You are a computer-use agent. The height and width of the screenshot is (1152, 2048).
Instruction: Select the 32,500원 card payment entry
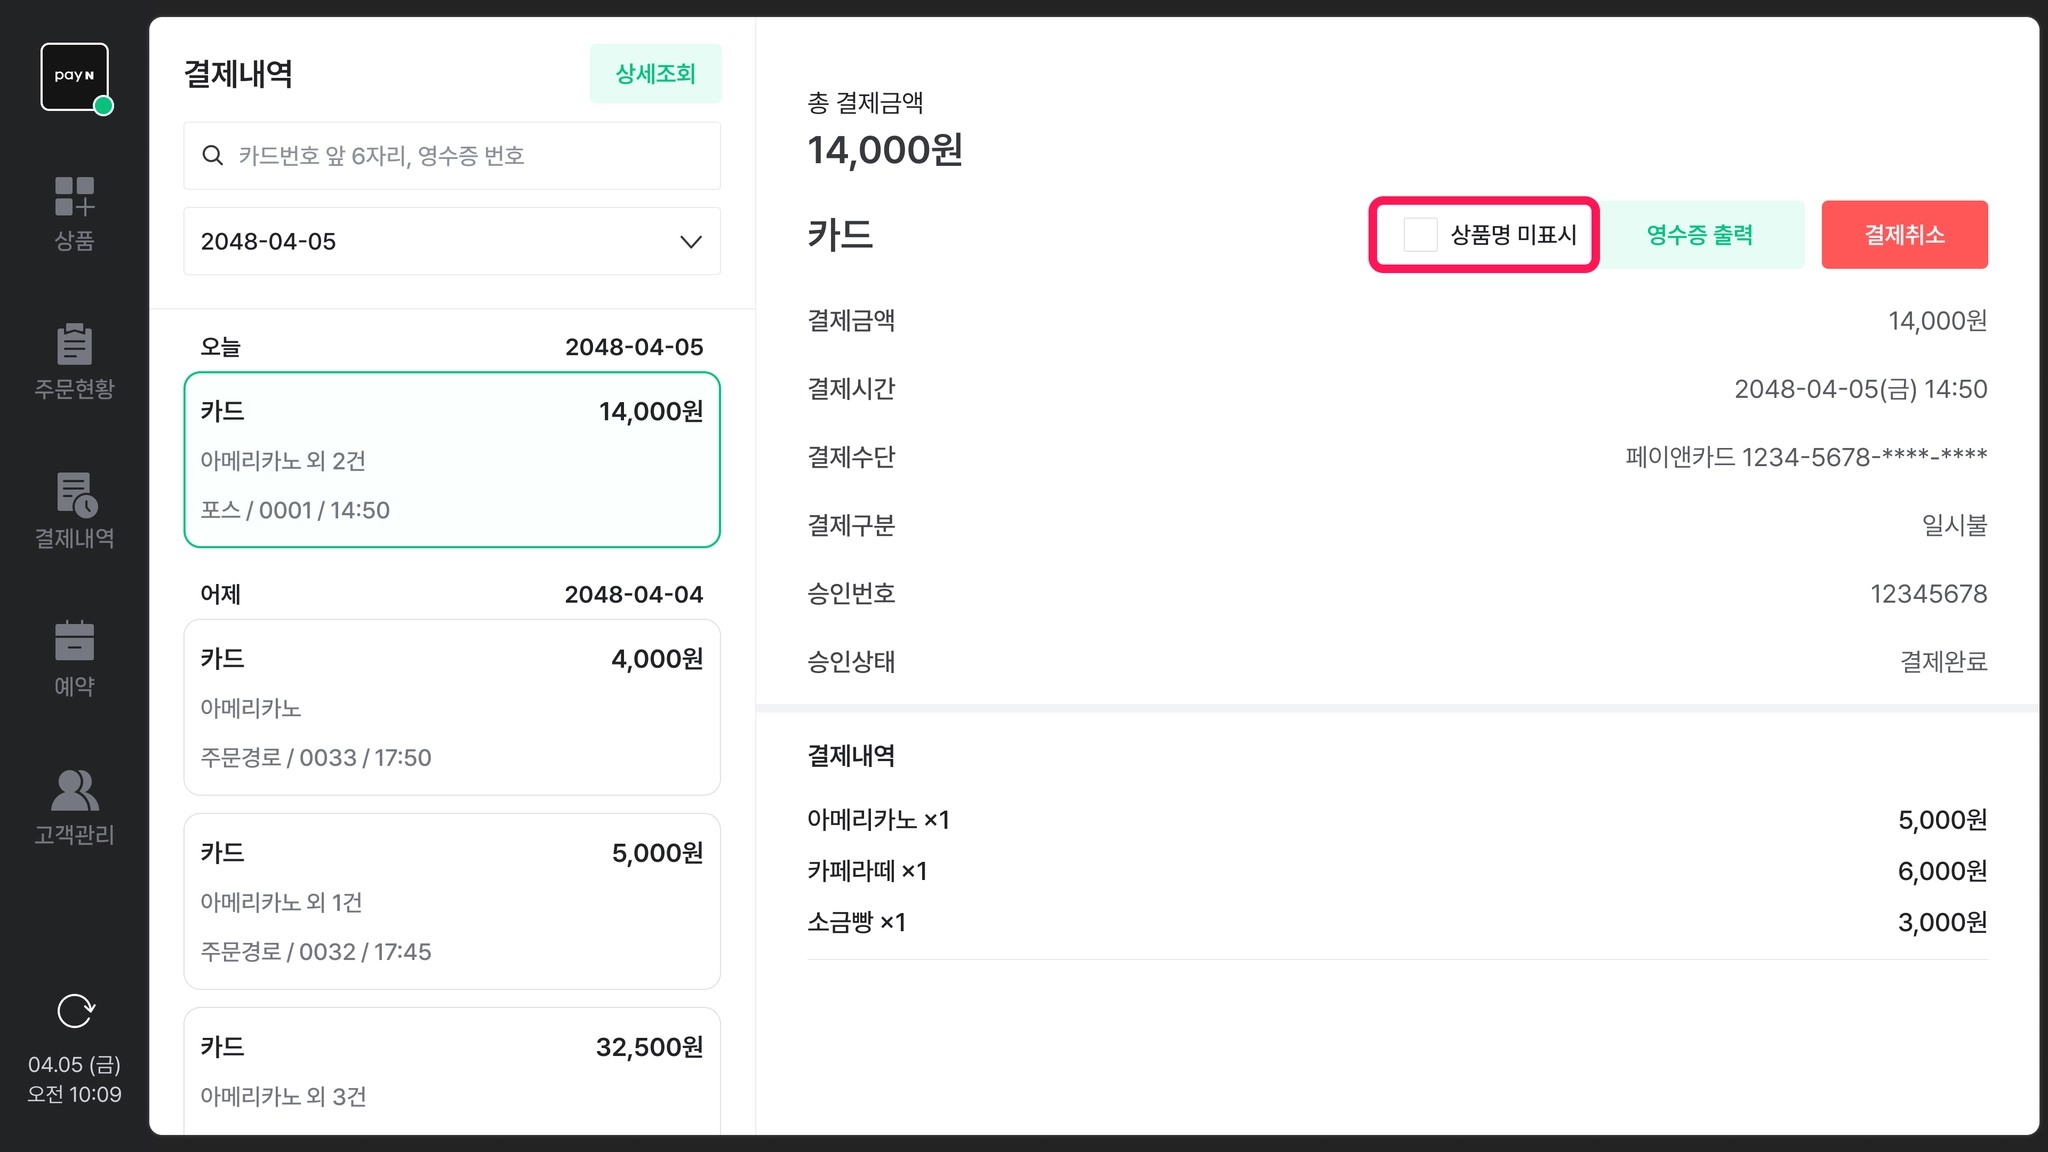tap(452, 1071)
